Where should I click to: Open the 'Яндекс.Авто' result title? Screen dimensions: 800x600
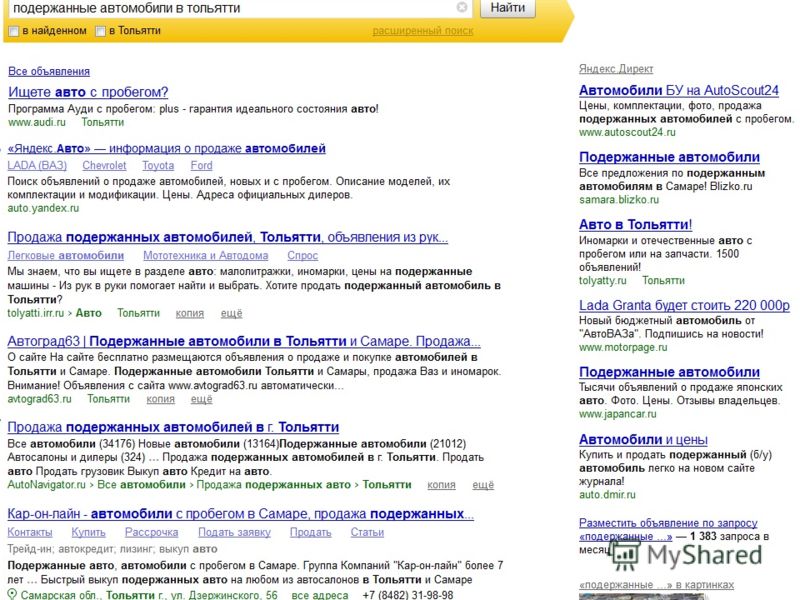click(166, 148)
